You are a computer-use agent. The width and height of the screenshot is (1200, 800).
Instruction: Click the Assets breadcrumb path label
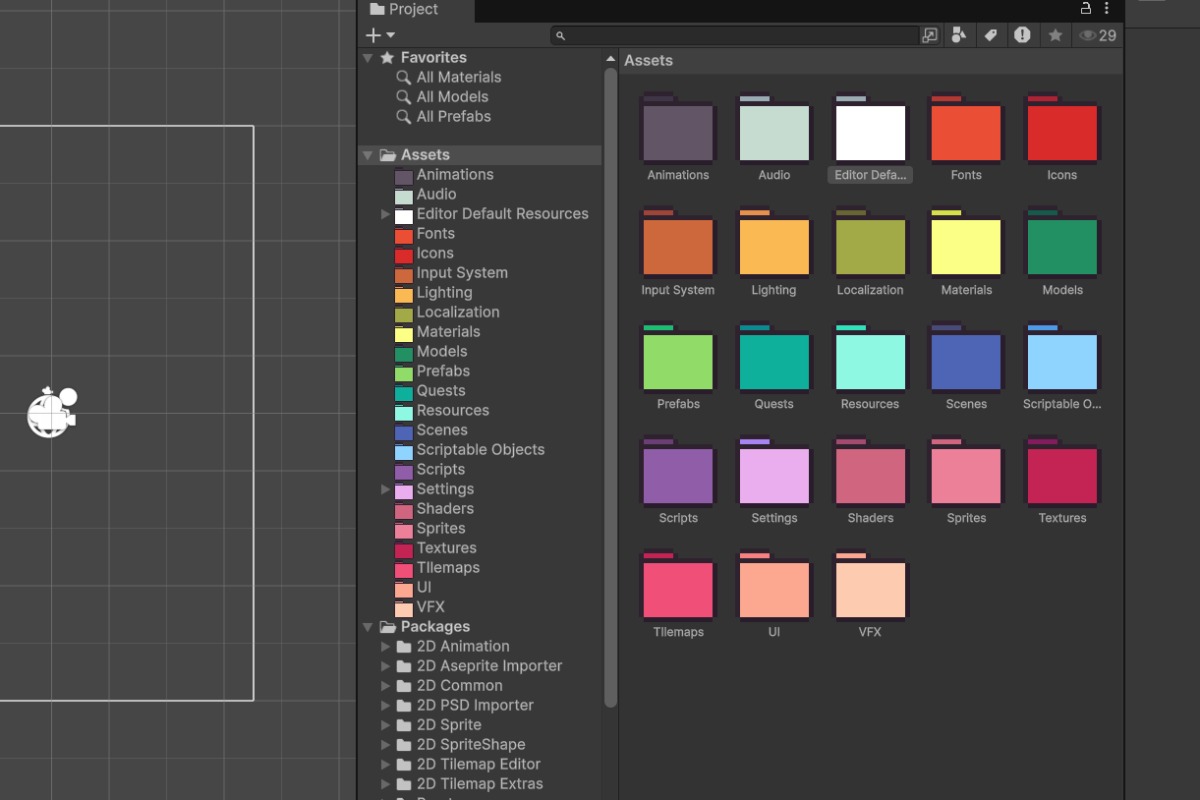coord(648,61)
